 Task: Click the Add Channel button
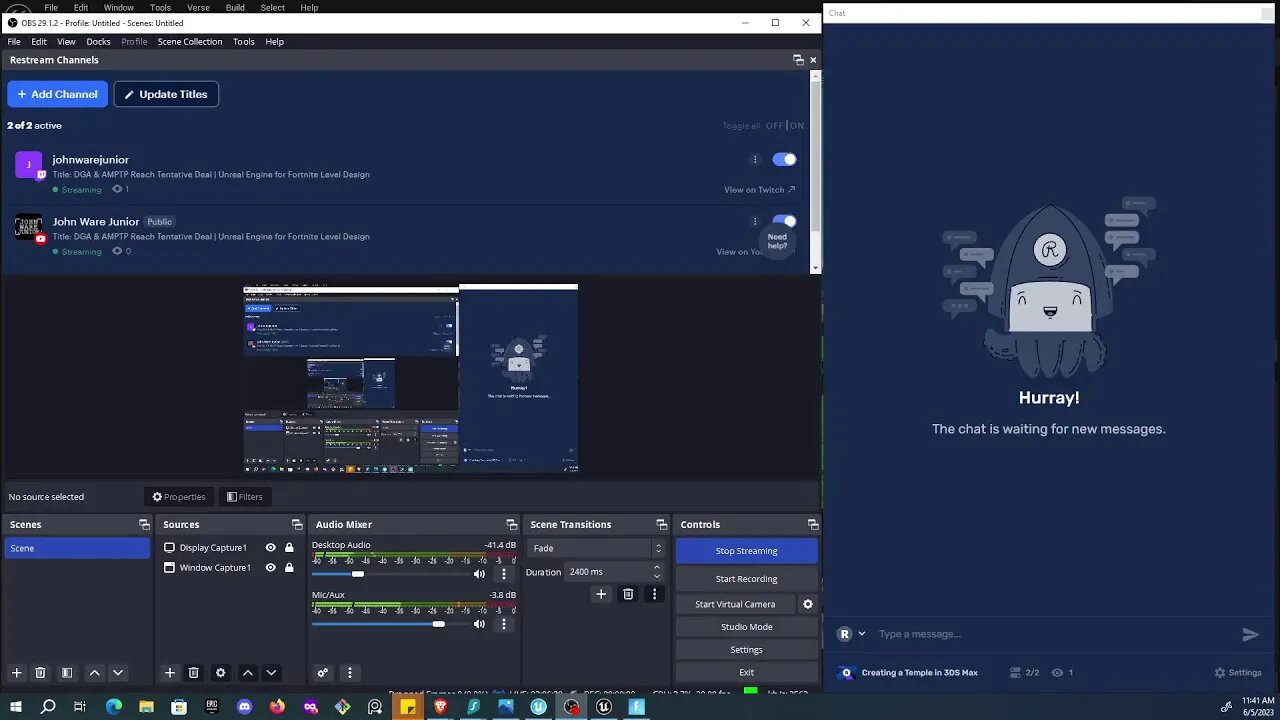tap(57, 94)
